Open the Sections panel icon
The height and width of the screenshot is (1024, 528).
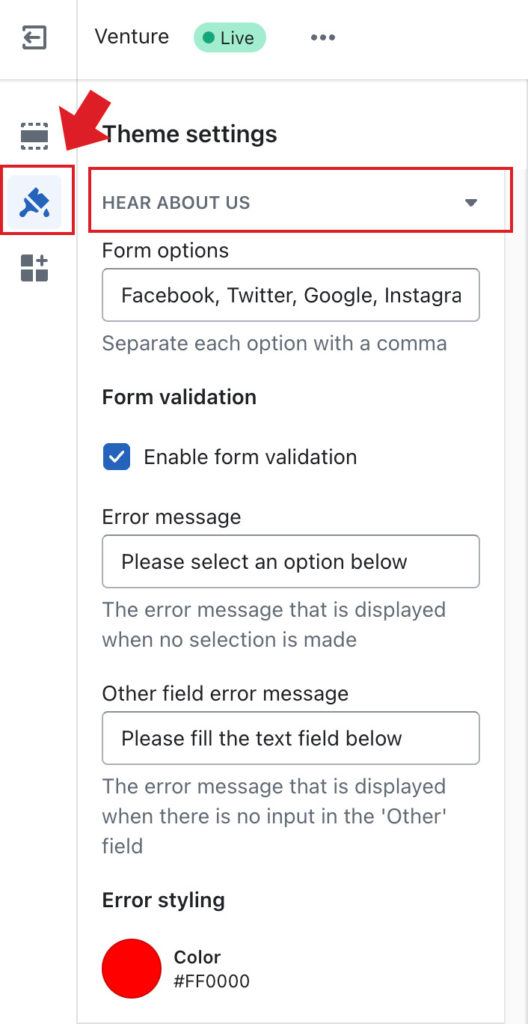(x=34, y=136)
